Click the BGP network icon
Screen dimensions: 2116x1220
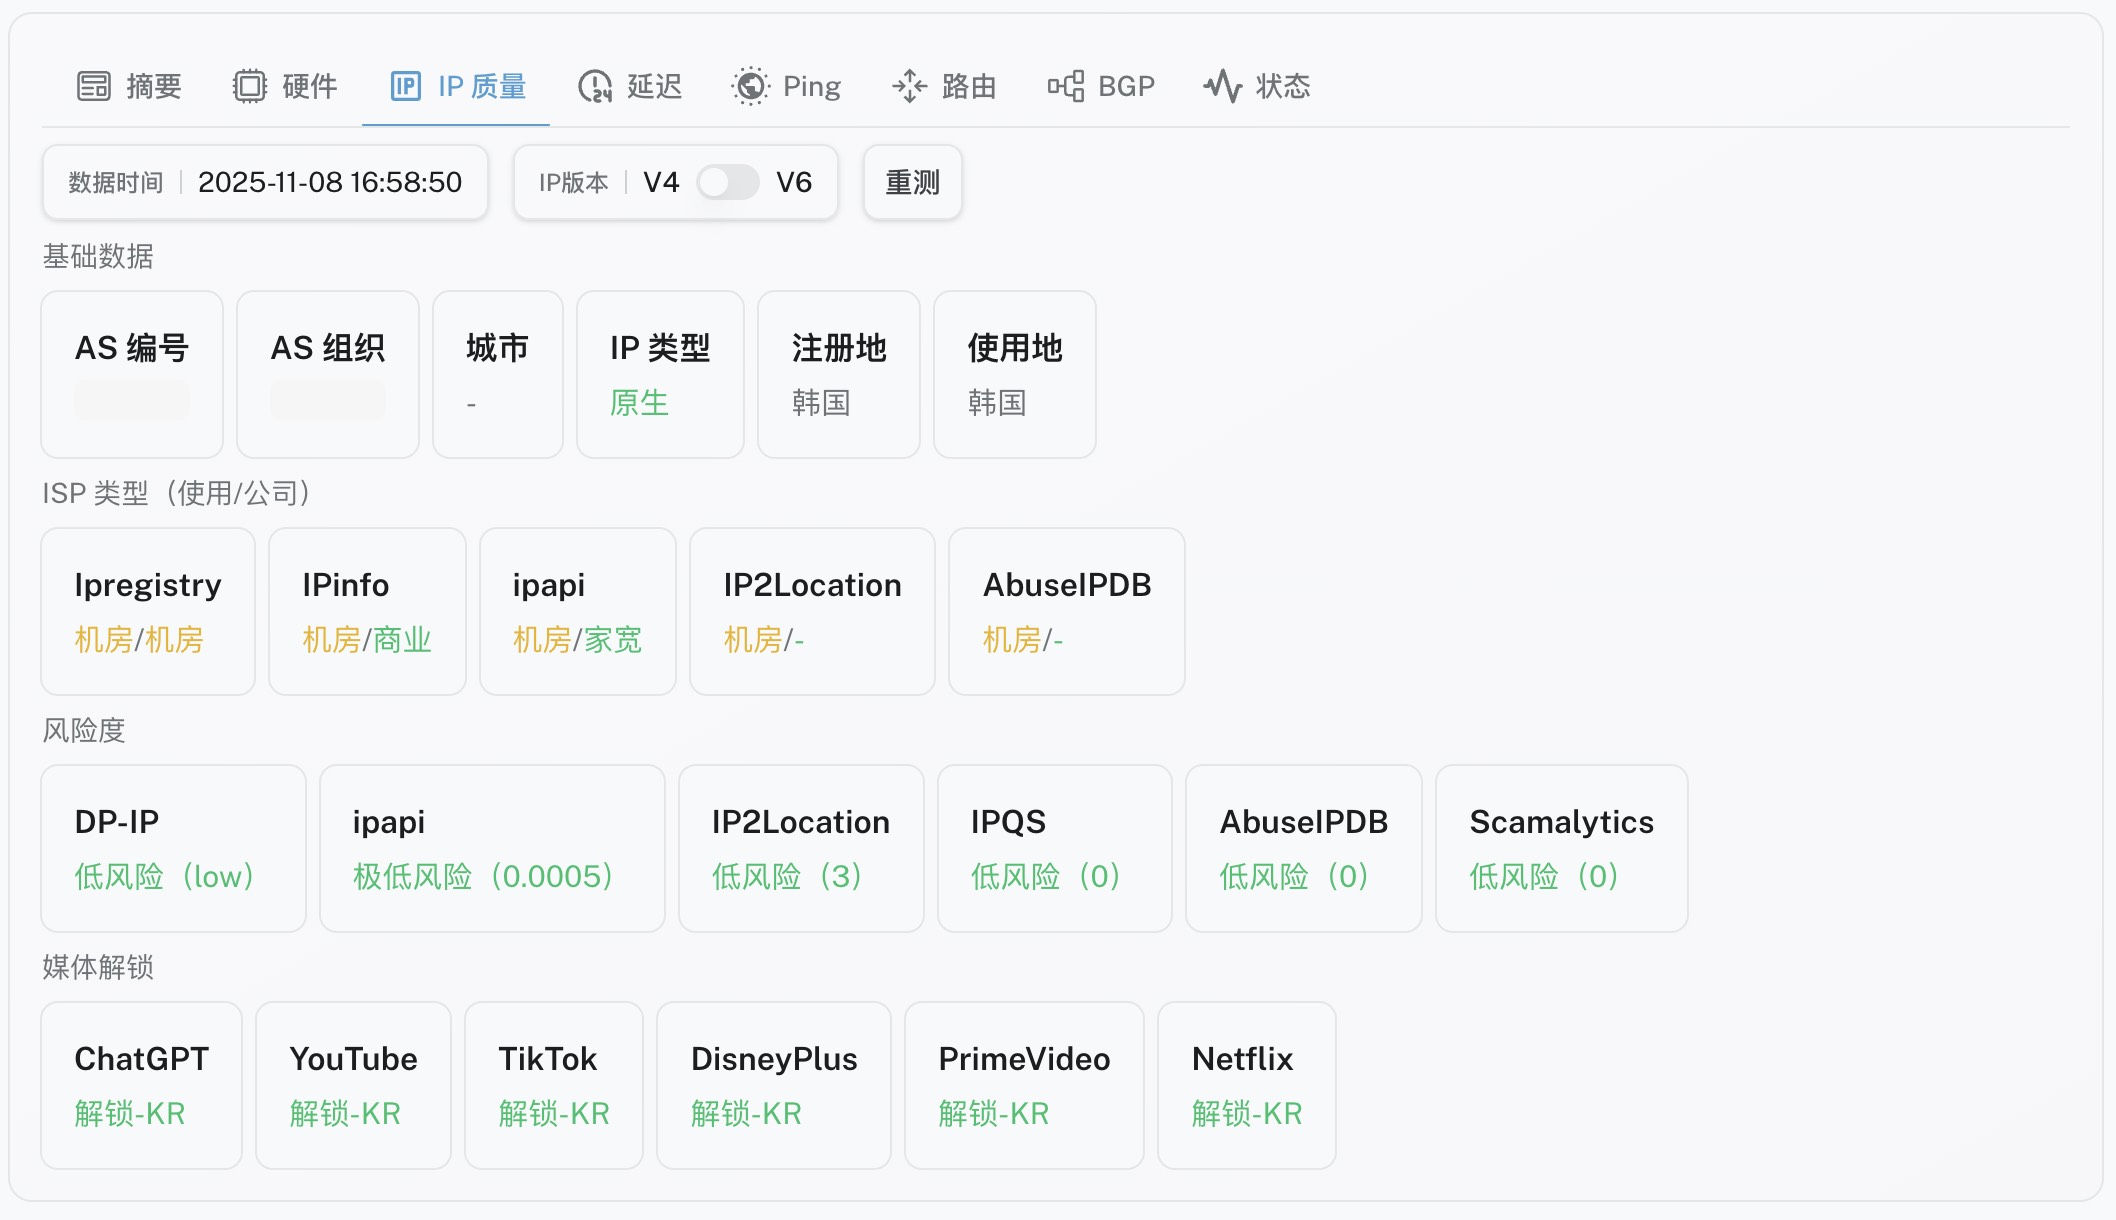point(1066,86)
